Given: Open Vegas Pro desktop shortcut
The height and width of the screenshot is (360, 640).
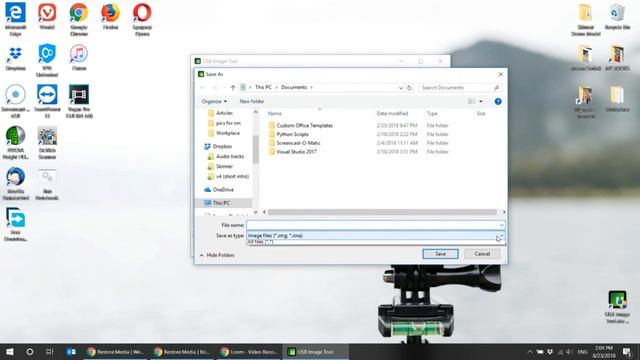Looking at the screenshot, I should point(79,101).
